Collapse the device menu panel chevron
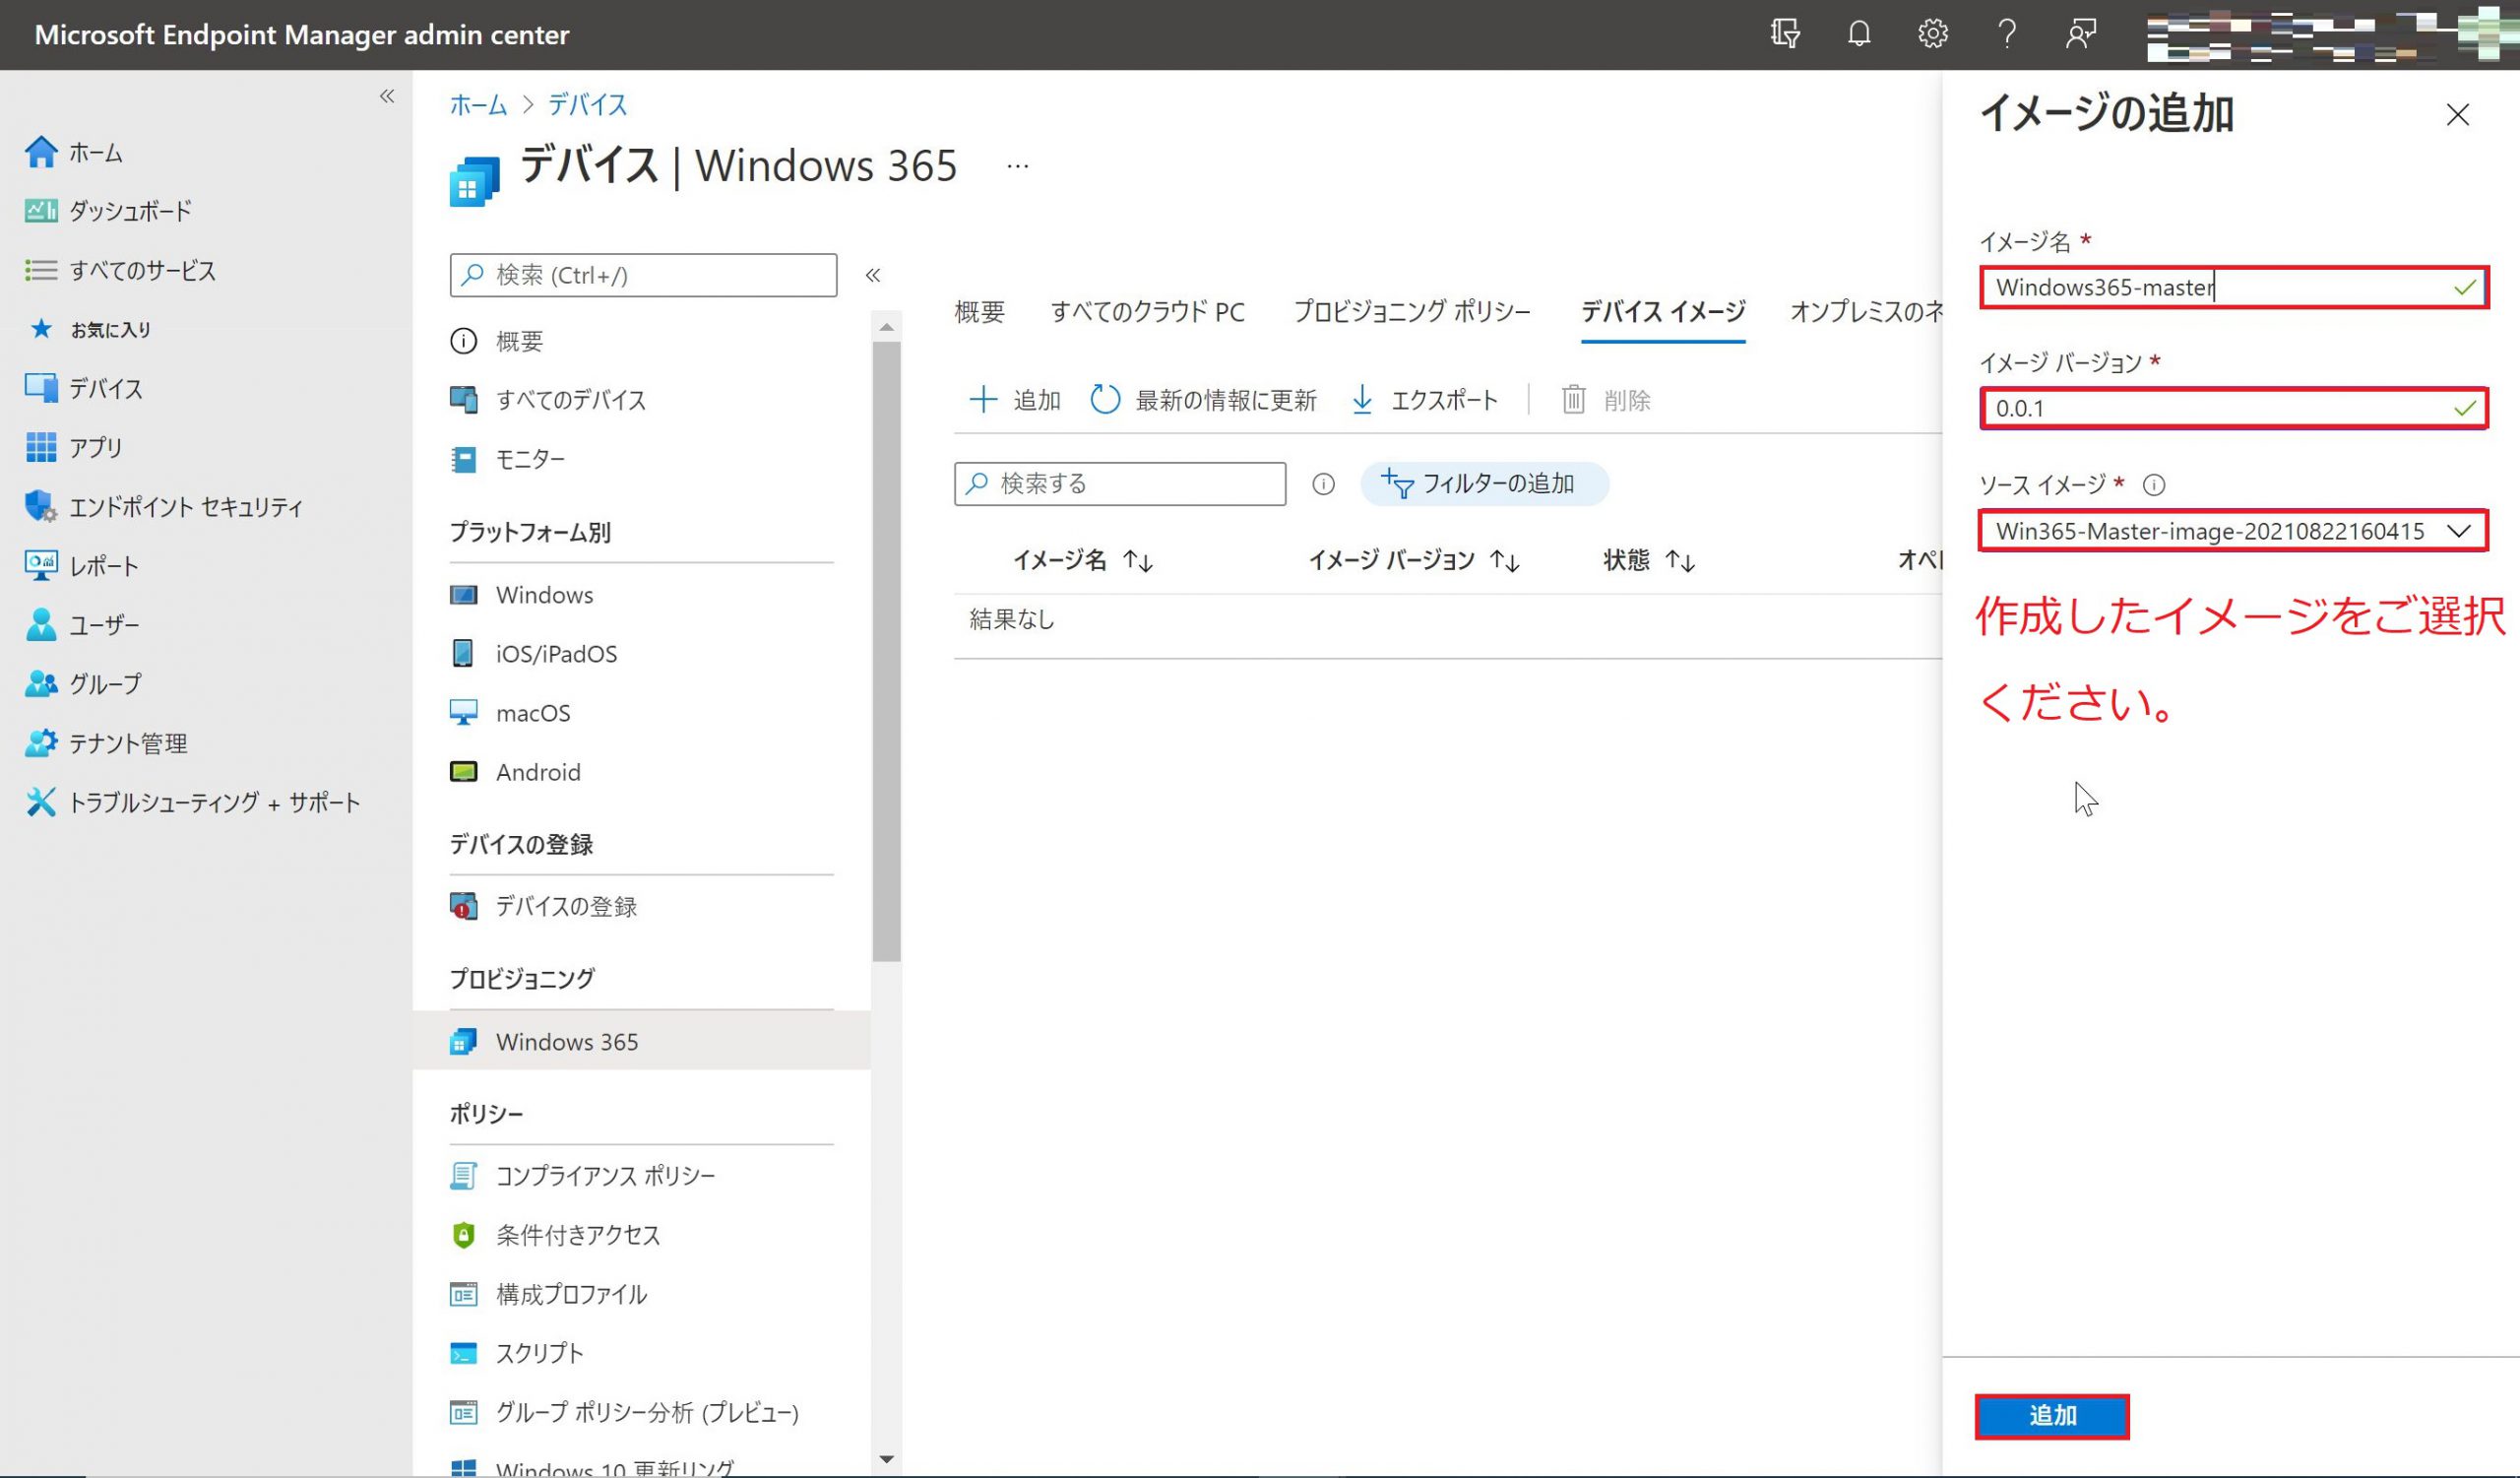Screen dimensions: 2520x1478 click(x=873, y=275)
